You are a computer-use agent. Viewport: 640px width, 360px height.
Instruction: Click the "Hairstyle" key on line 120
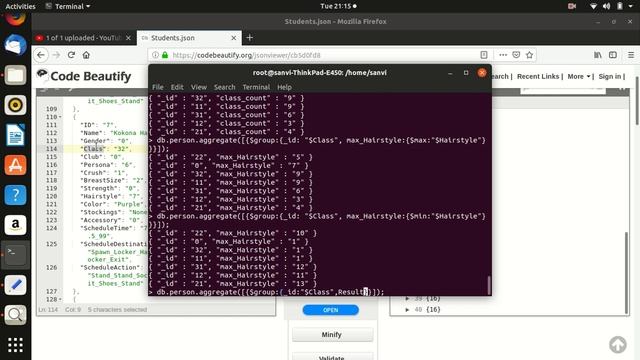[98, 196]
